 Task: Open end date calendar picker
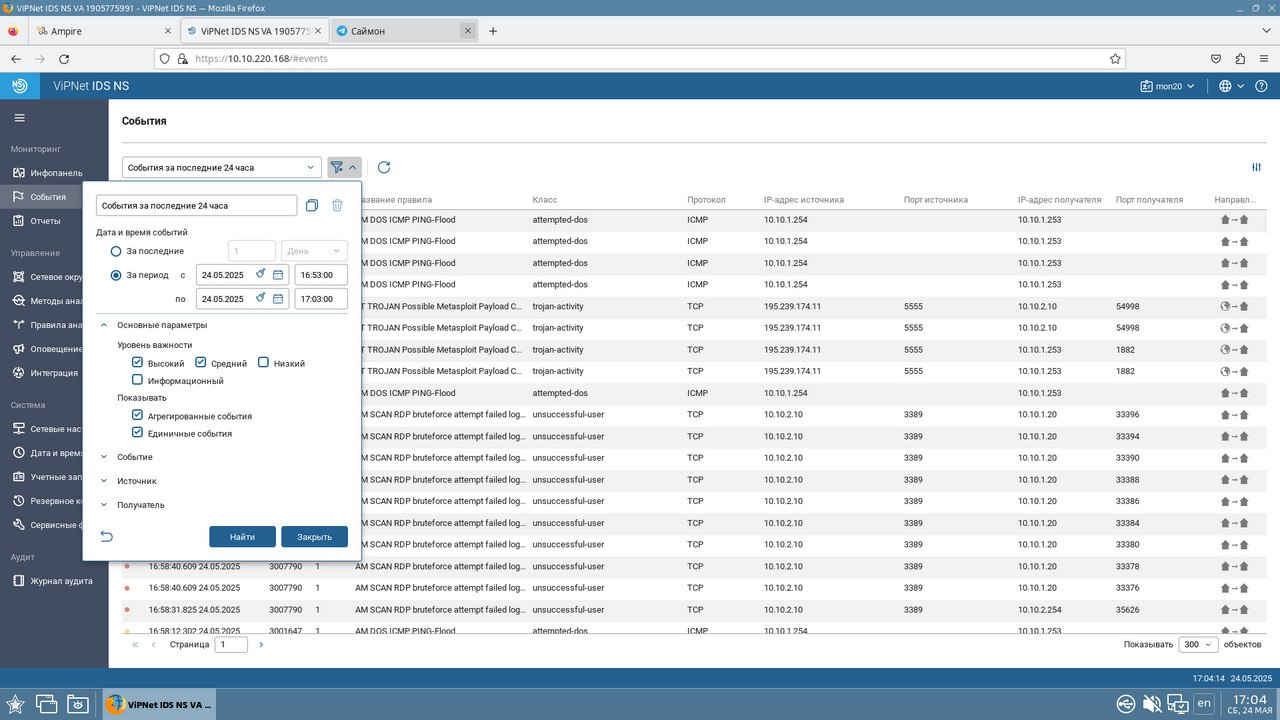(x=278, y=298)
